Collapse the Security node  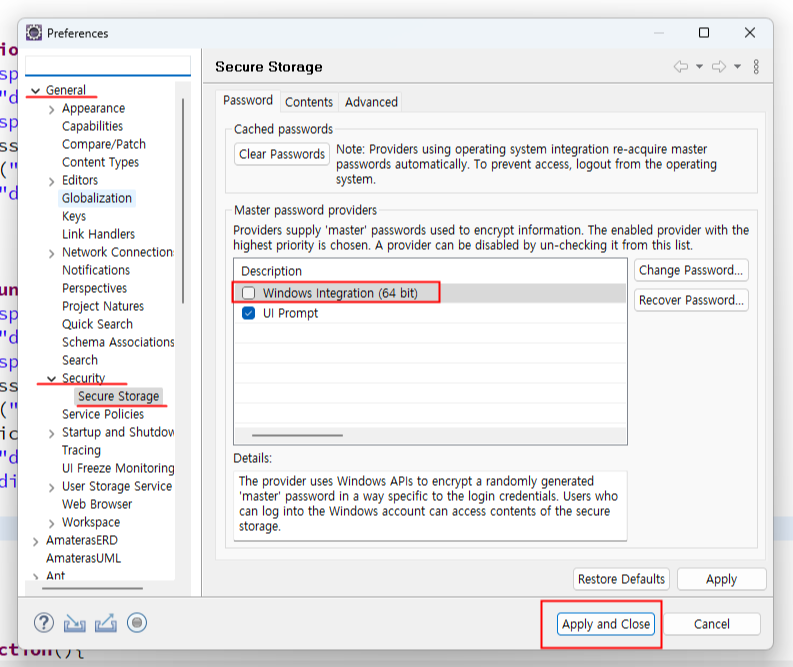coord(52,379)
